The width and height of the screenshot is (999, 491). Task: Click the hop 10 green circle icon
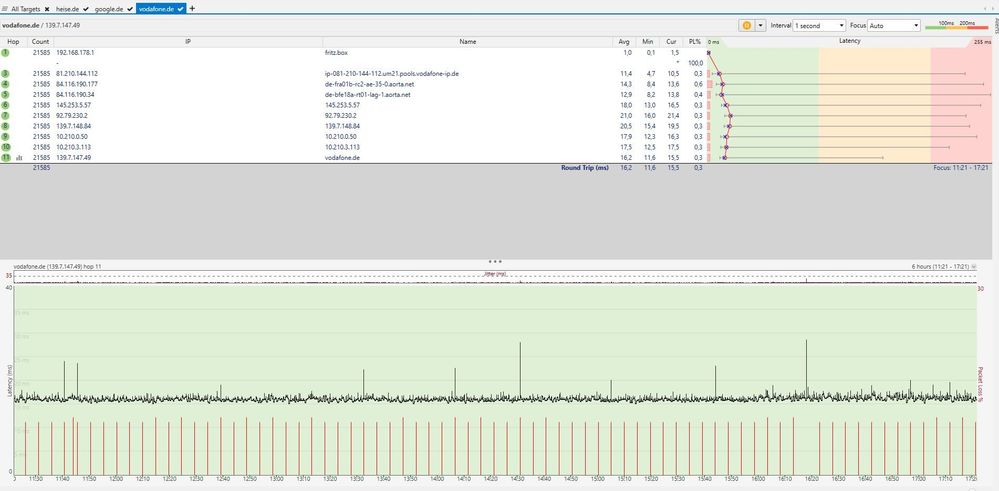(x=6, y=147)
